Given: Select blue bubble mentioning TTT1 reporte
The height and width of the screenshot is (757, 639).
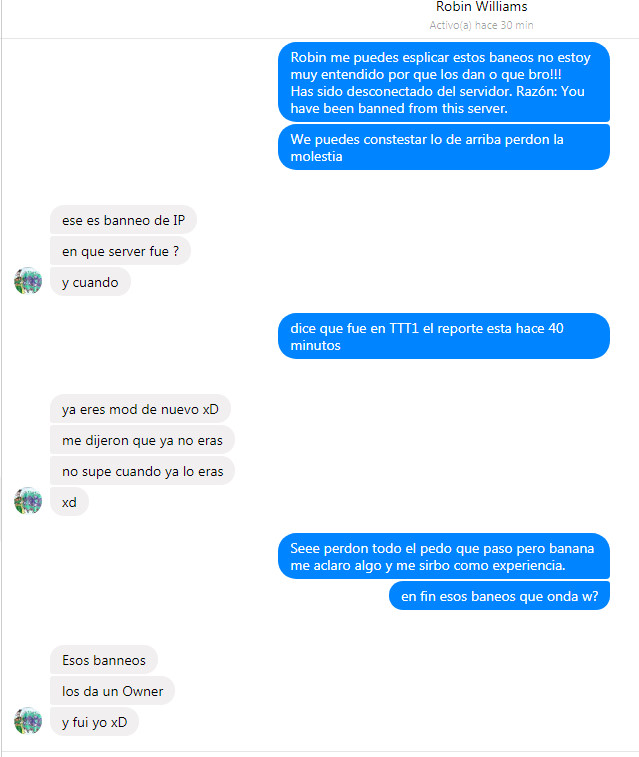Looking at the screenshot, I should pyautogui.click(x=444, y=336).
